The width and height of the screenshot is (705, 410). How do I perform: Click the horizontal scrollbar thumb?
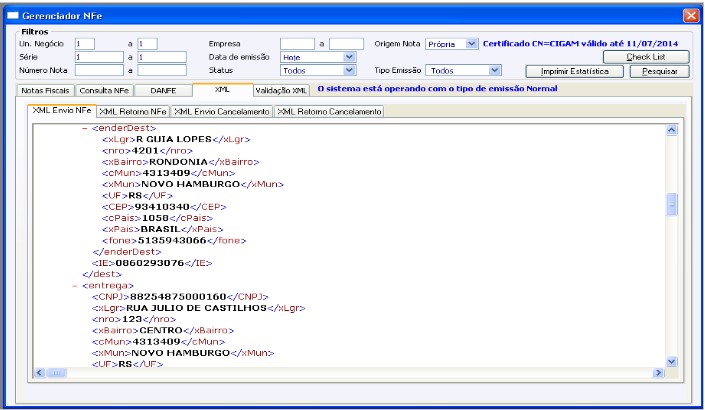click(x=56, y=372)
